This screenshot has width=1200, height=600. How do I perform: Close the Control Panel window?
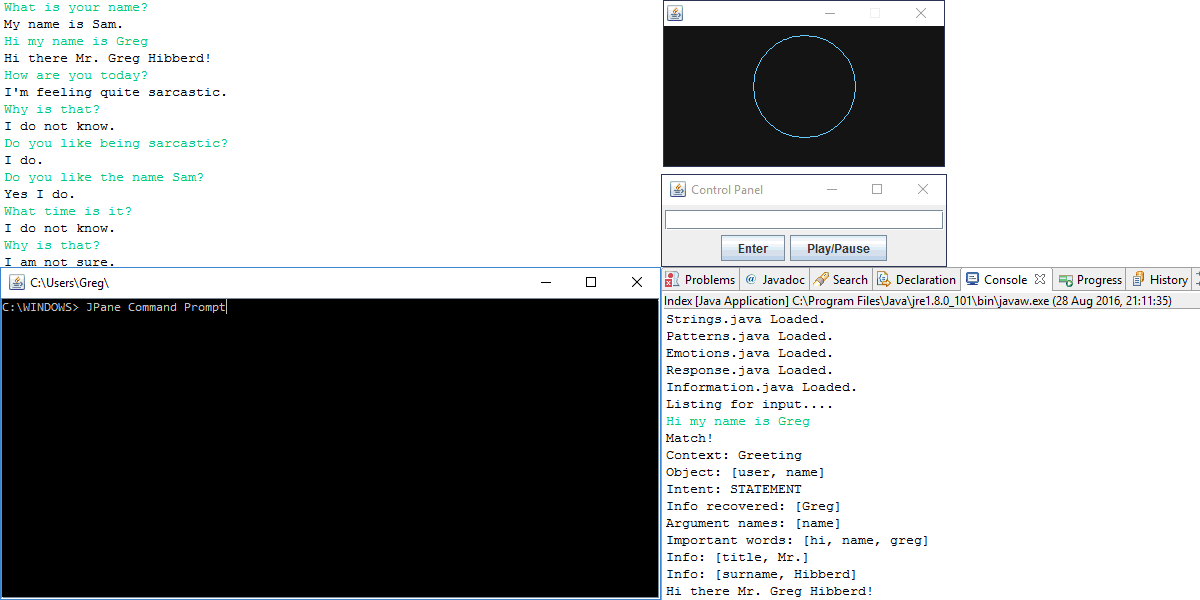point(923,190)
